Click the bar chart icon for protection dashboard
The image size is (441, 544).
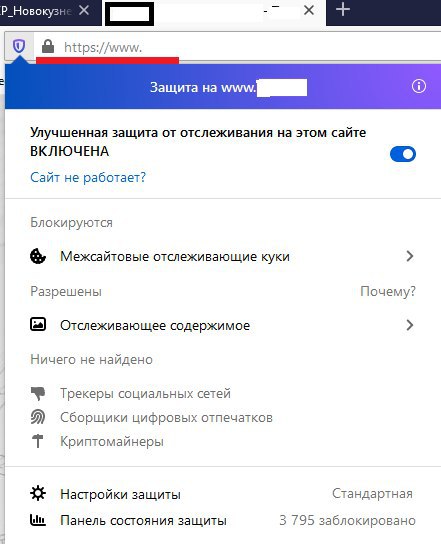pyautogui.click(x=38, y=520)
